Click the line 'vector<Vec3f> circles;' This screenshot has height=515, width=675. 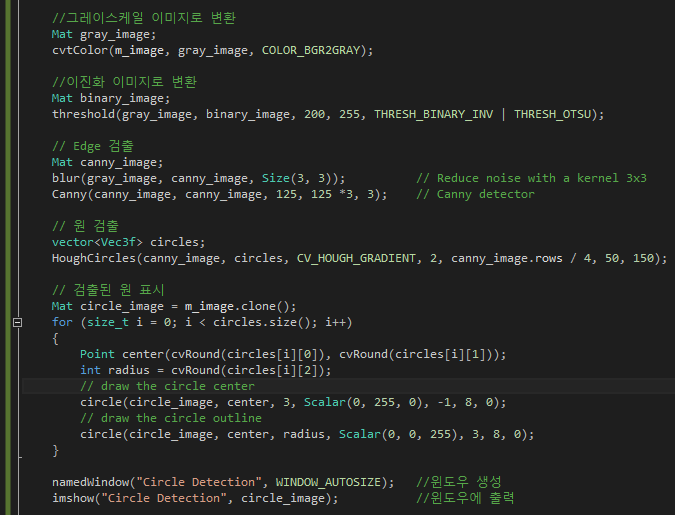pyautogui.click(x=128, y=242)
